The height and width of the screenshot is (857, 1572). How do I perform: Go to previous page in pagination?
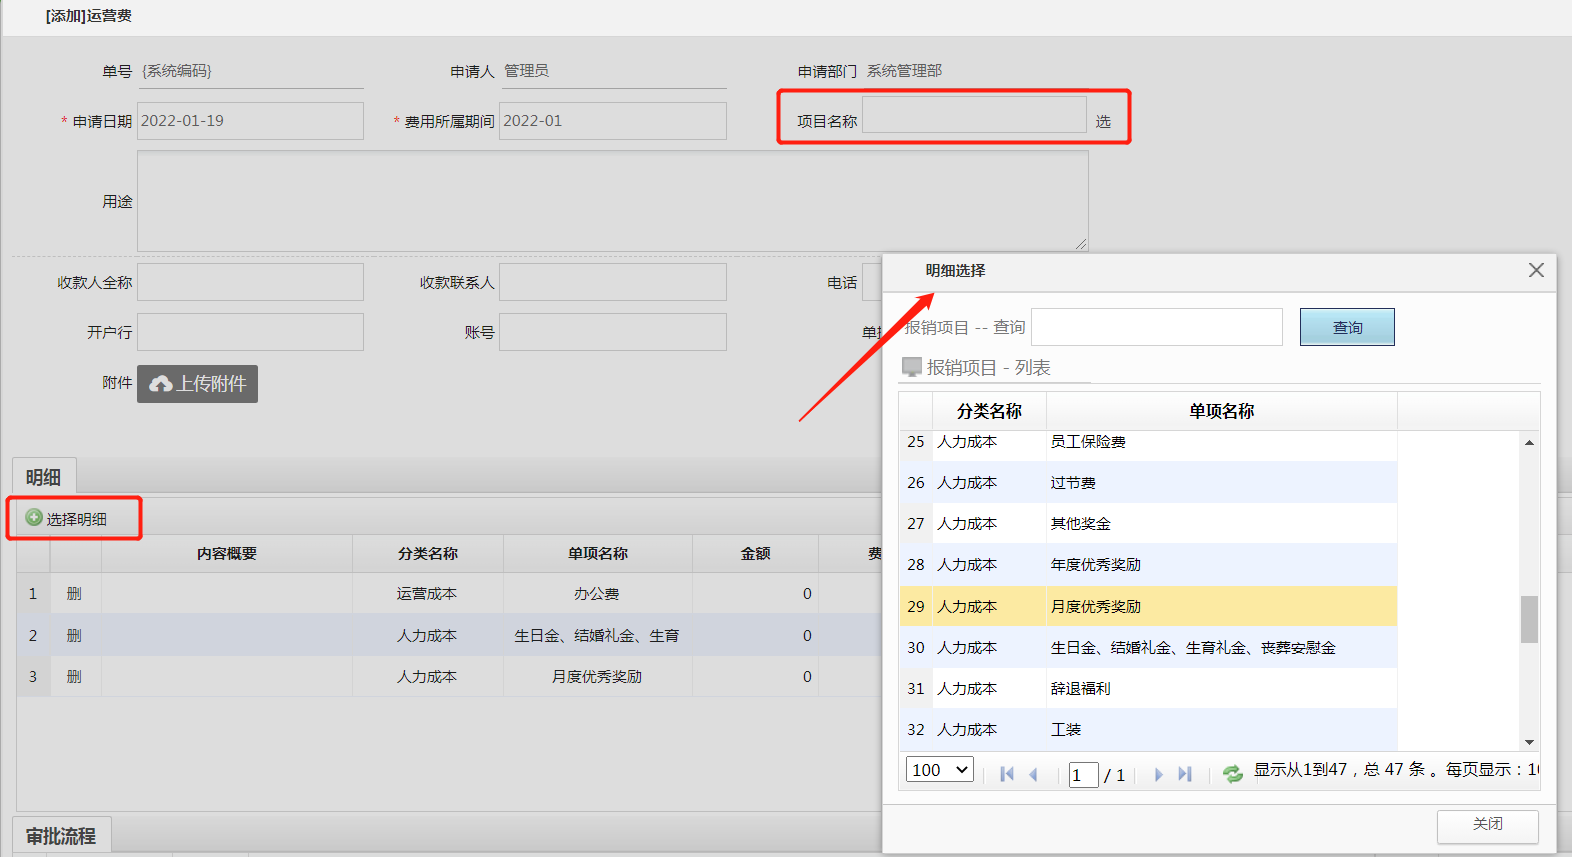click(x=1034, y=774)
